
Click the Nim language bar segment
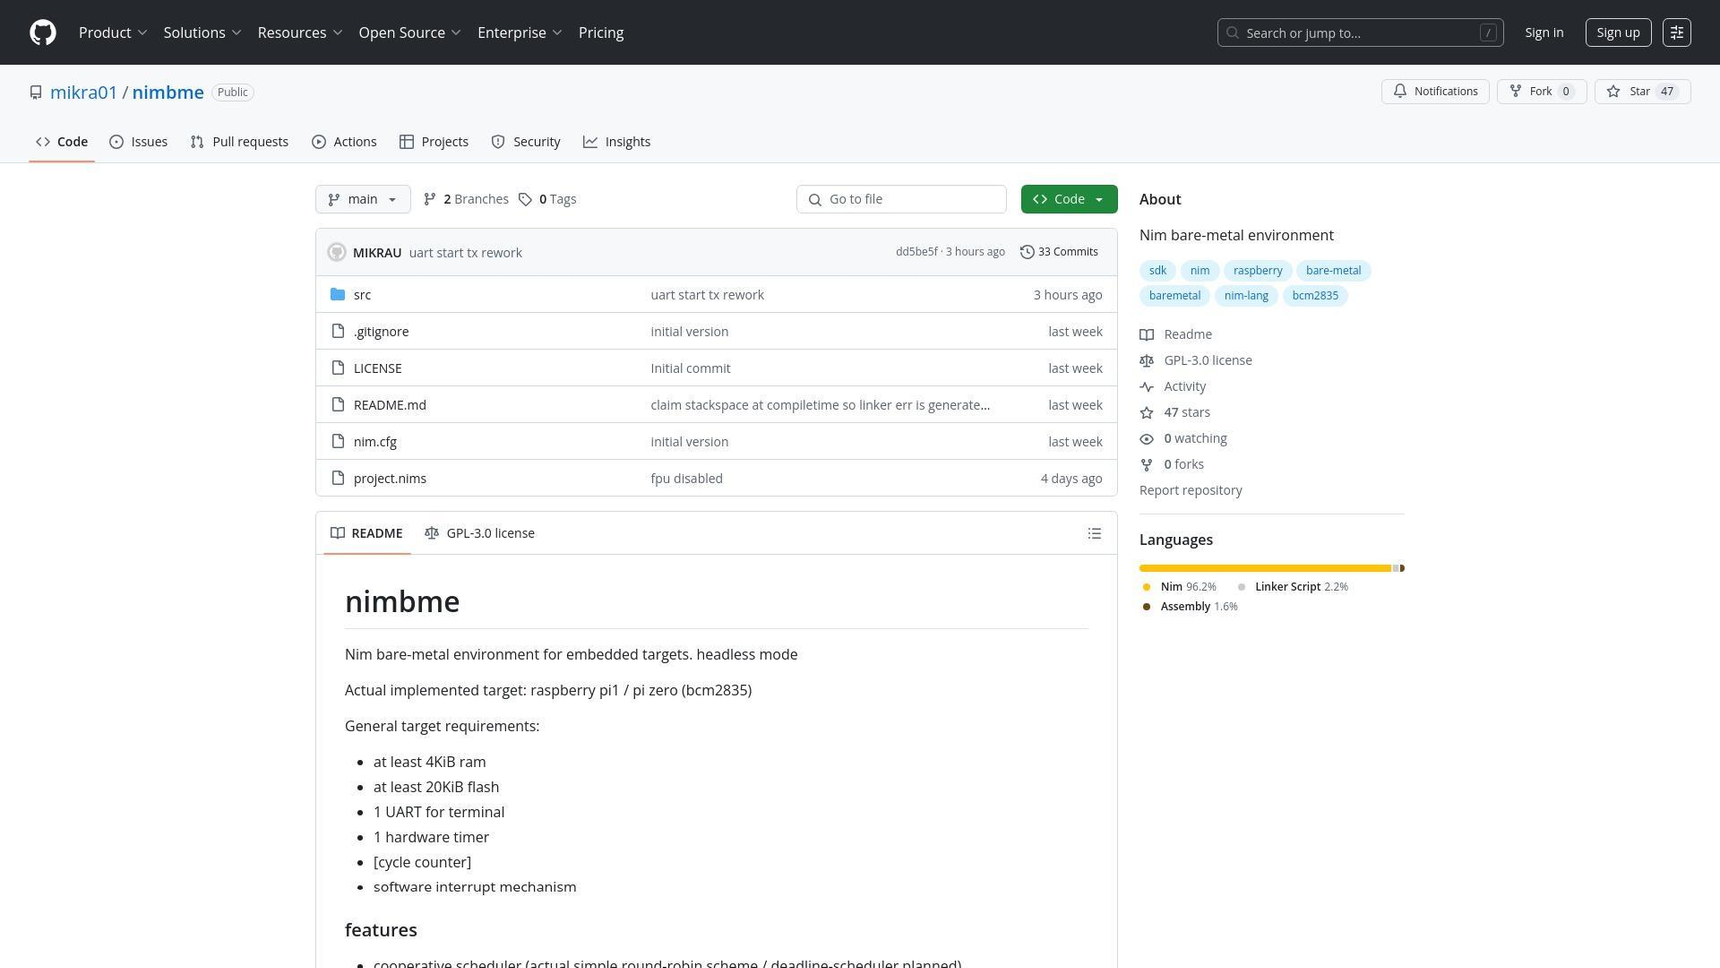(x=1265, y=568)
